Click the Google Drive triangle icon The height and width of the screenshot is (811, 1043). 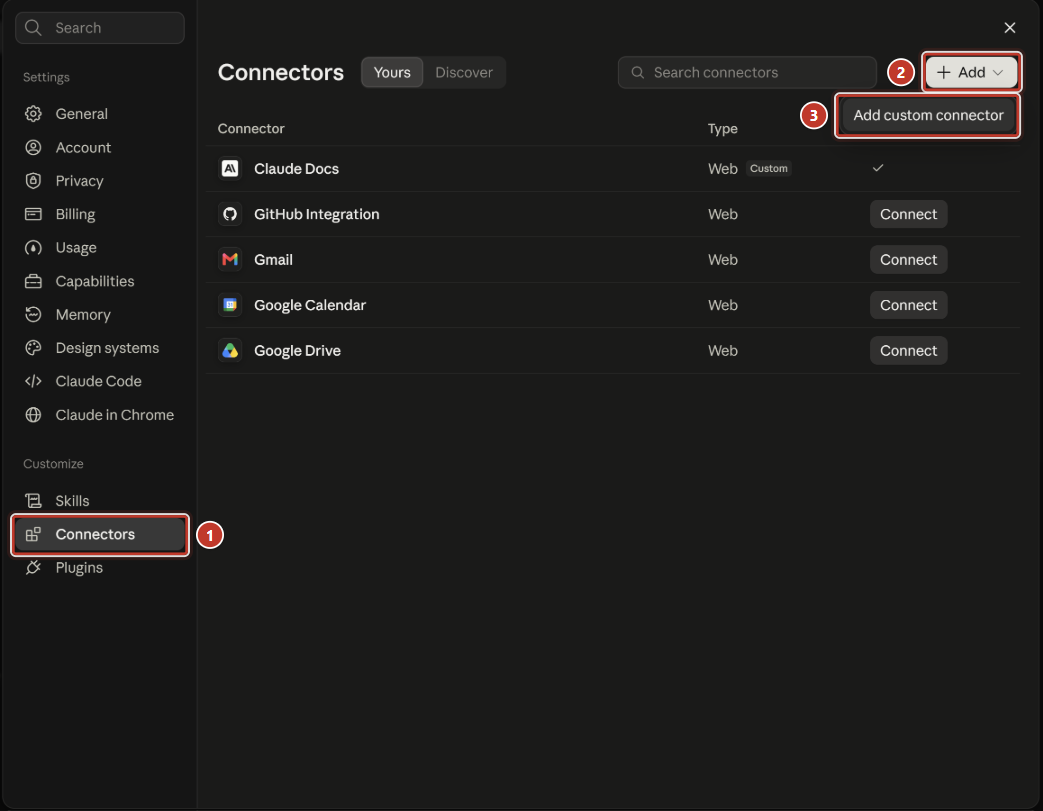[230, 350]
